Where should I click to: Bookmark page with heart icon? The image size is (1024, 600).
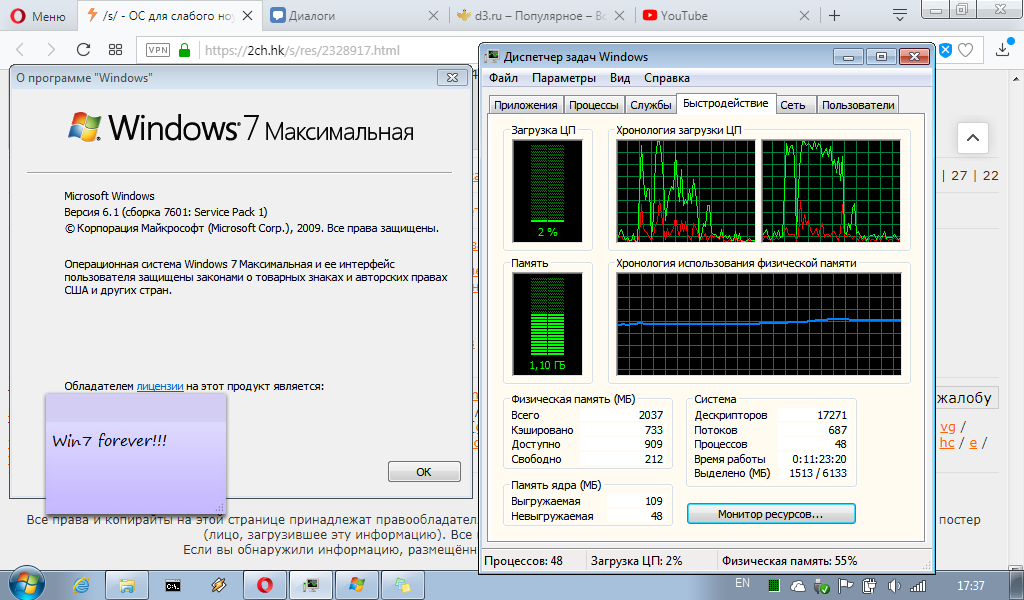coord(966,50)
